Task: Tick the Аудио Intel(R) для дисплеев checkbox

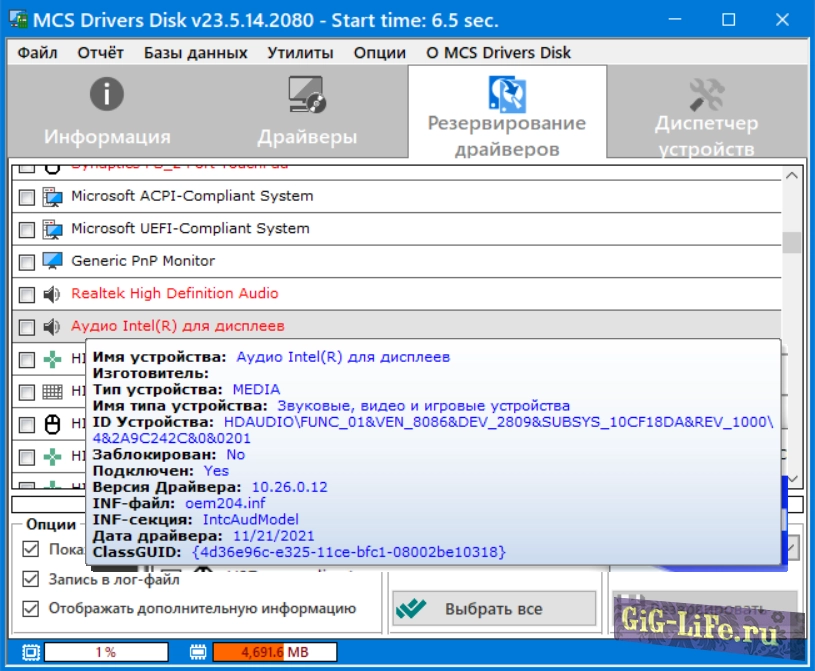Action: (x=27, y=327)
